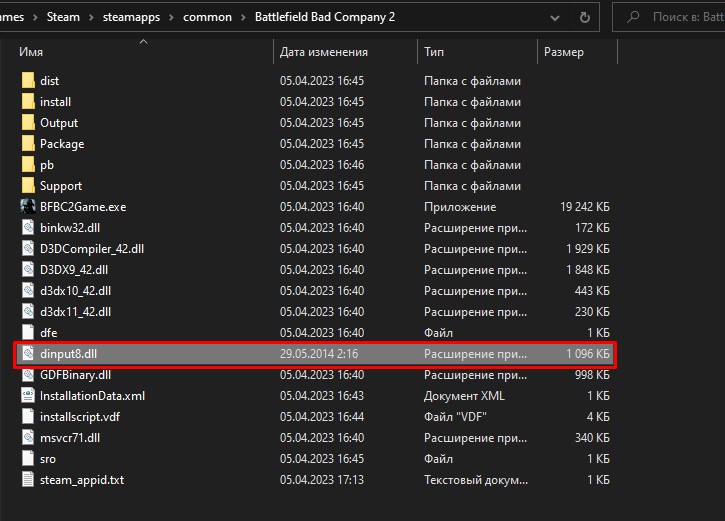This screenshot has height=521, width=725.
Task: Click the 05.04.2023 17:13 date cell
Action: (x=322, y=480)
